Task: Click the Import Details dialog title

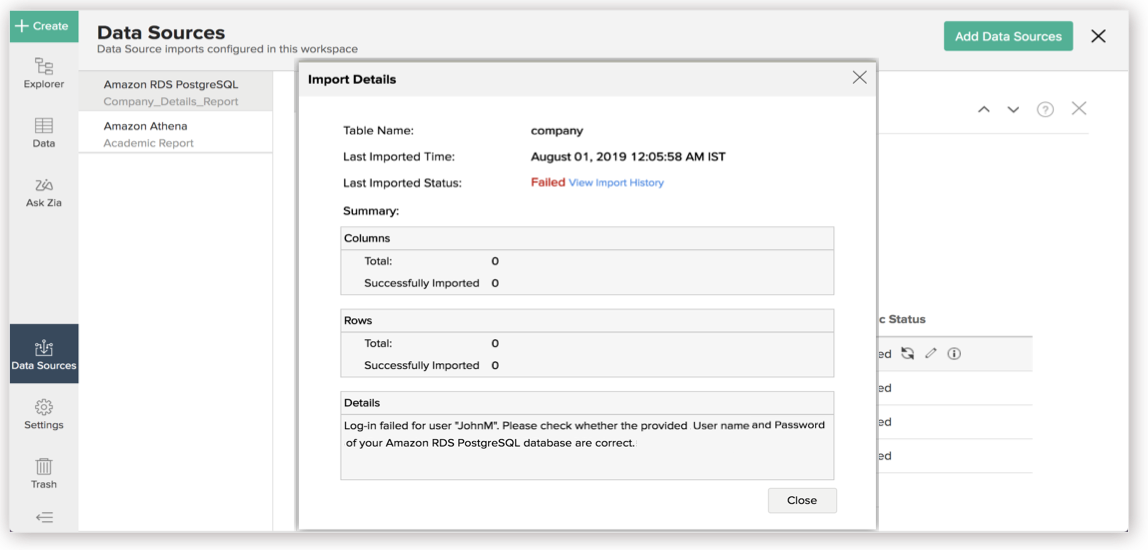Action: coord(352,79)
